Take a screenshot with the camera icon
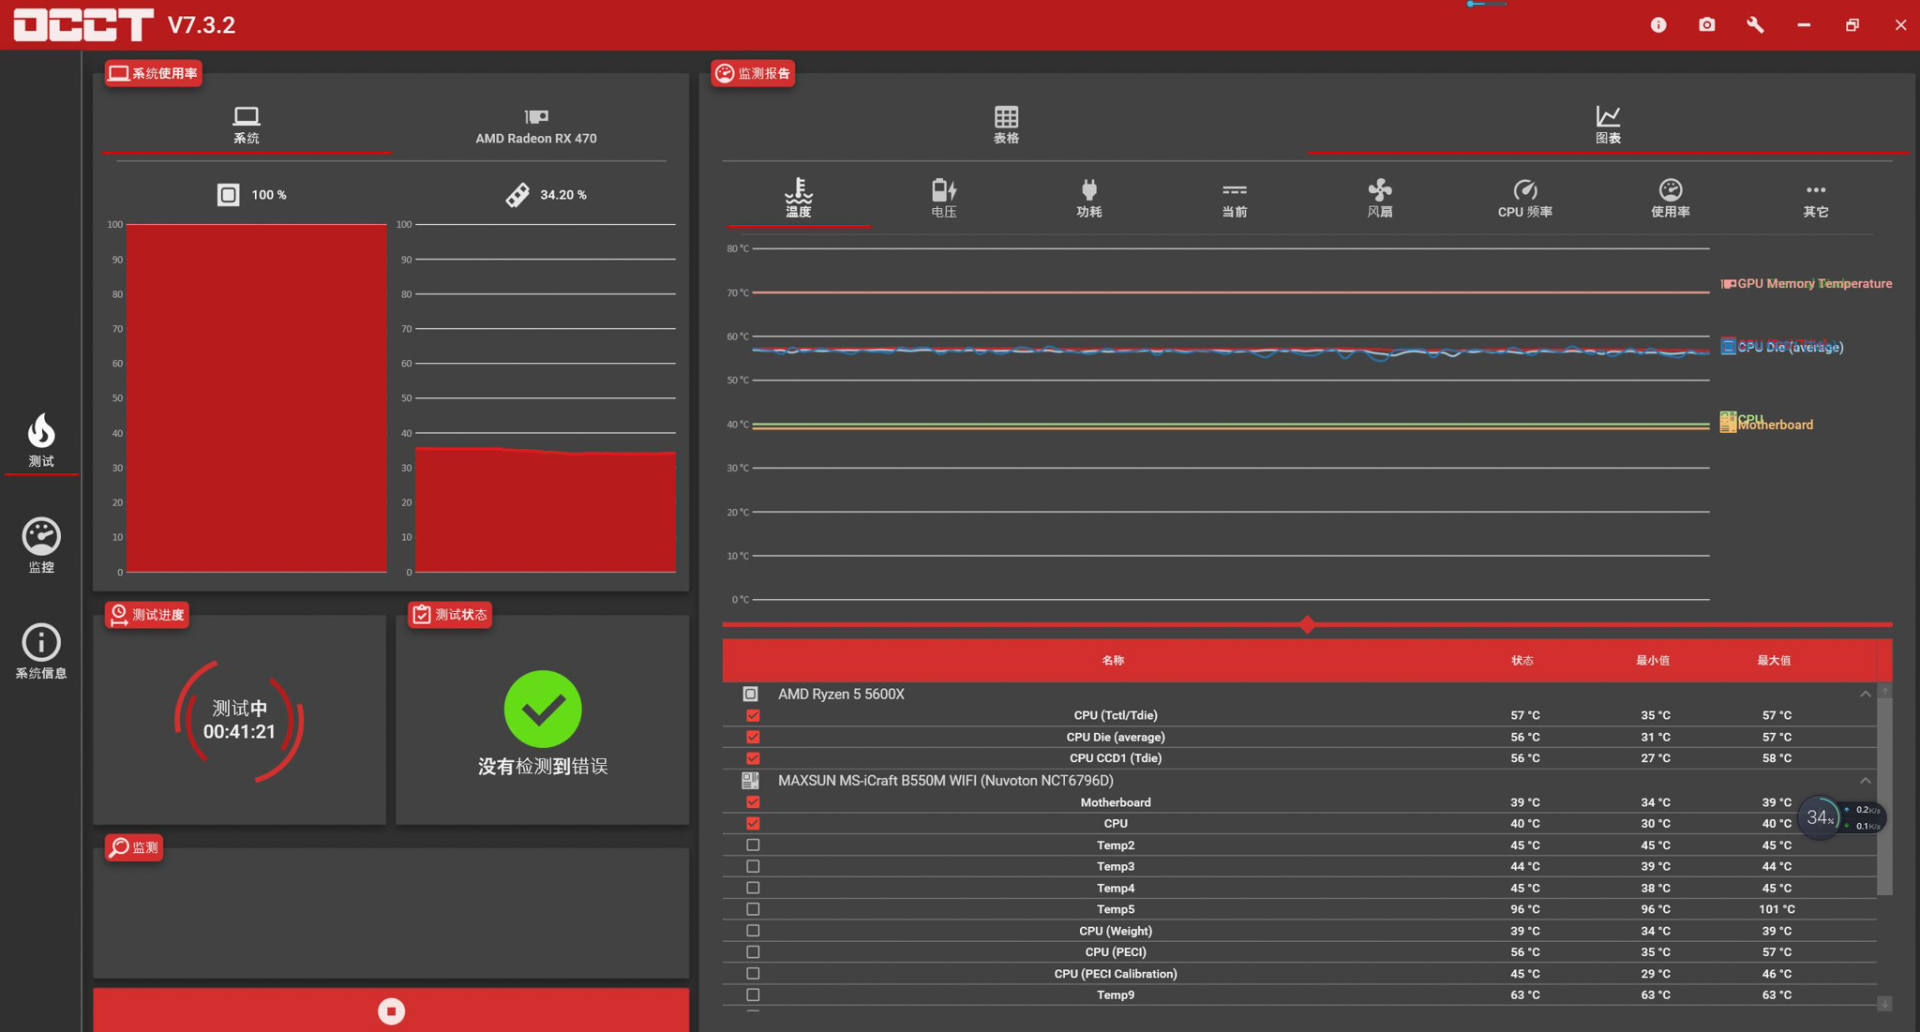This screenshot has width=1920, height=1032. [x=1707, y=25]
